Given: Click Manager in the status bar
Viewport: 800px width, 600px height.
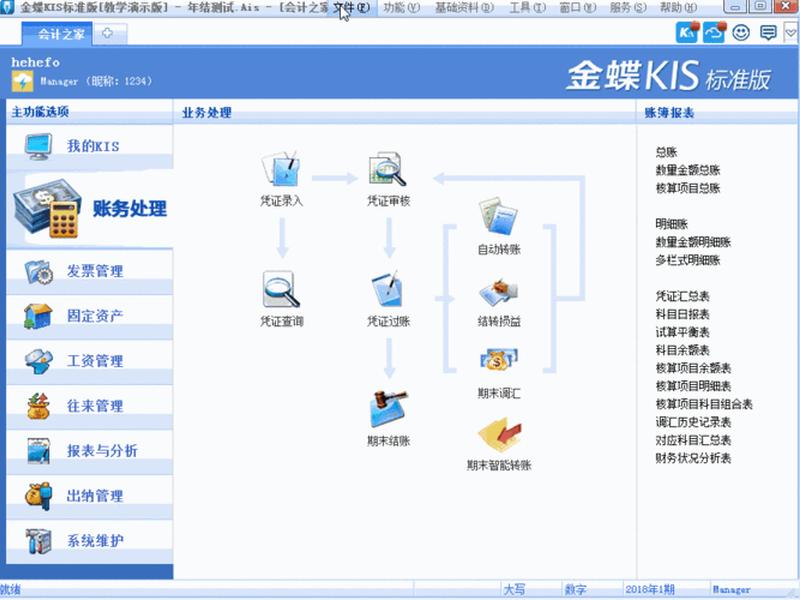Looking at the screenshot, I should (x=731, y=590).
